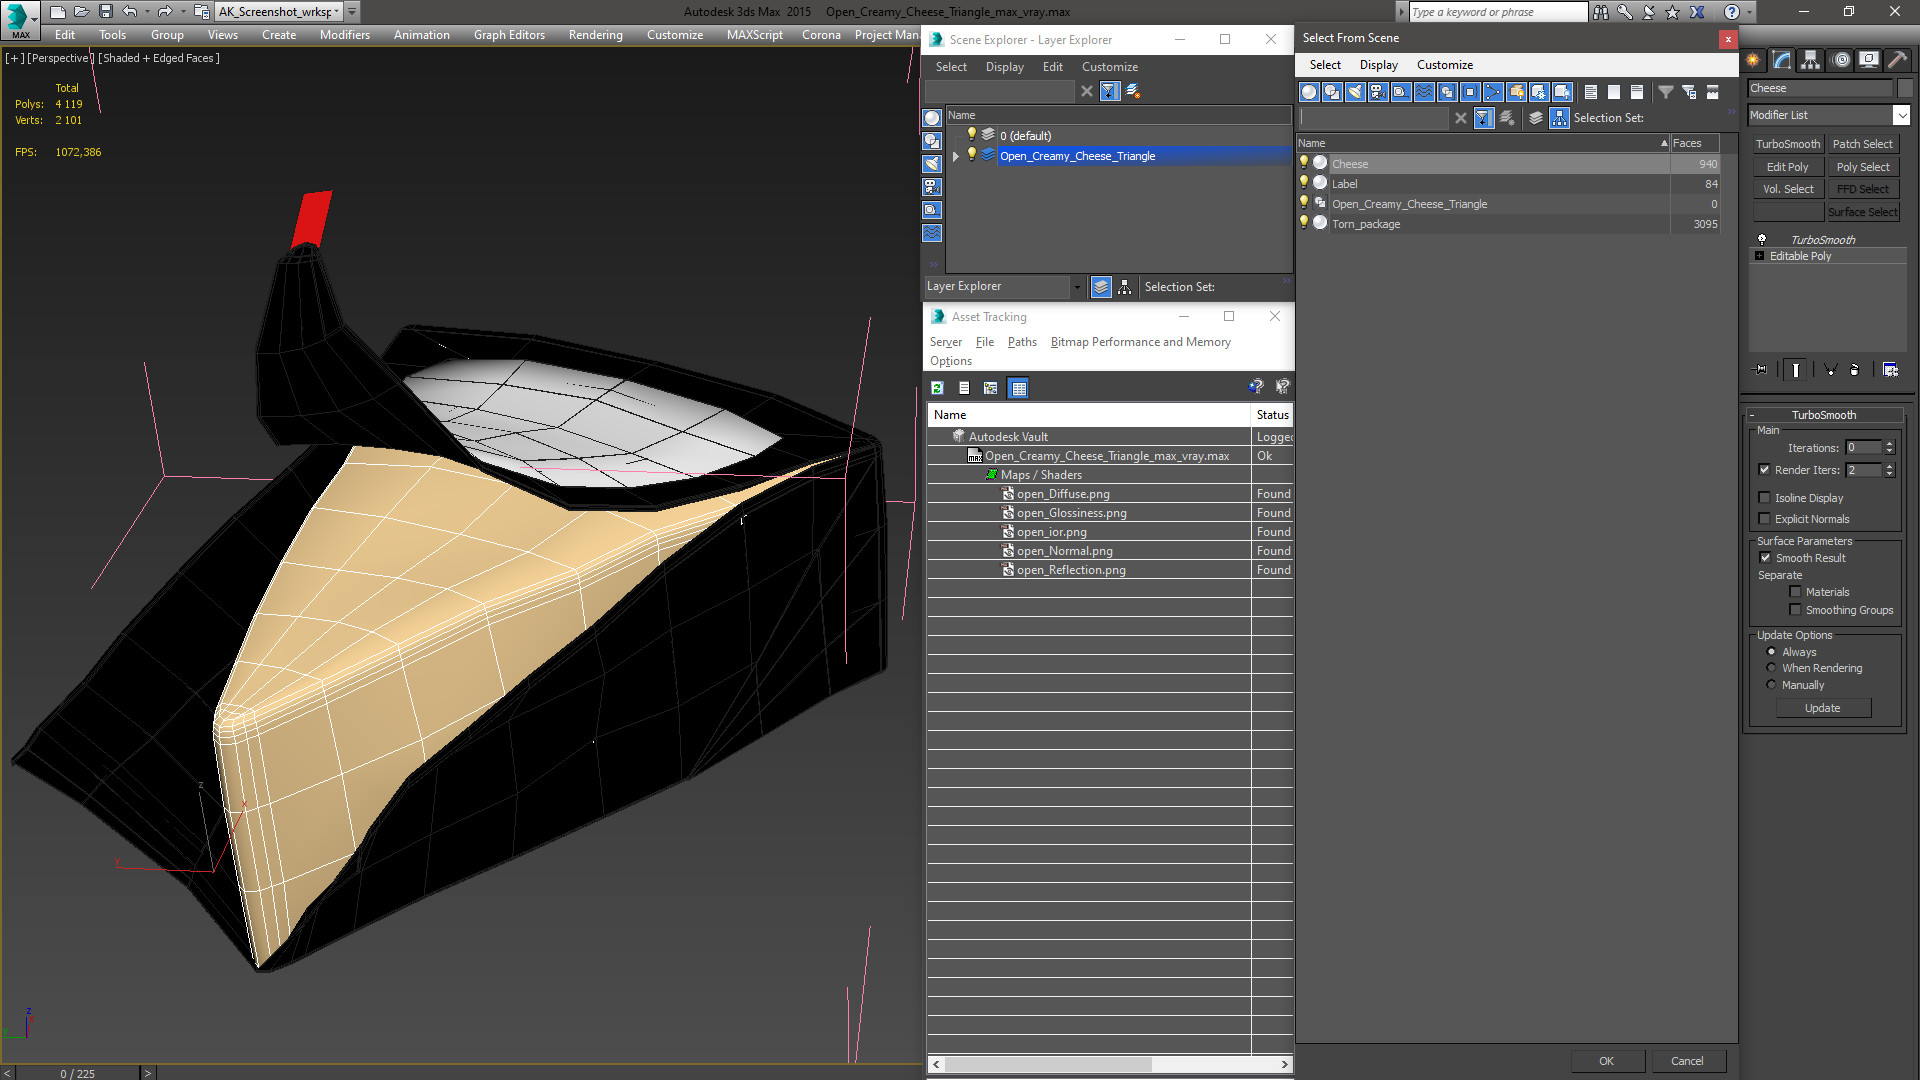Click Select None icon in Select From Scene
The image size is (1920, 1080).
pos(1614,92)
